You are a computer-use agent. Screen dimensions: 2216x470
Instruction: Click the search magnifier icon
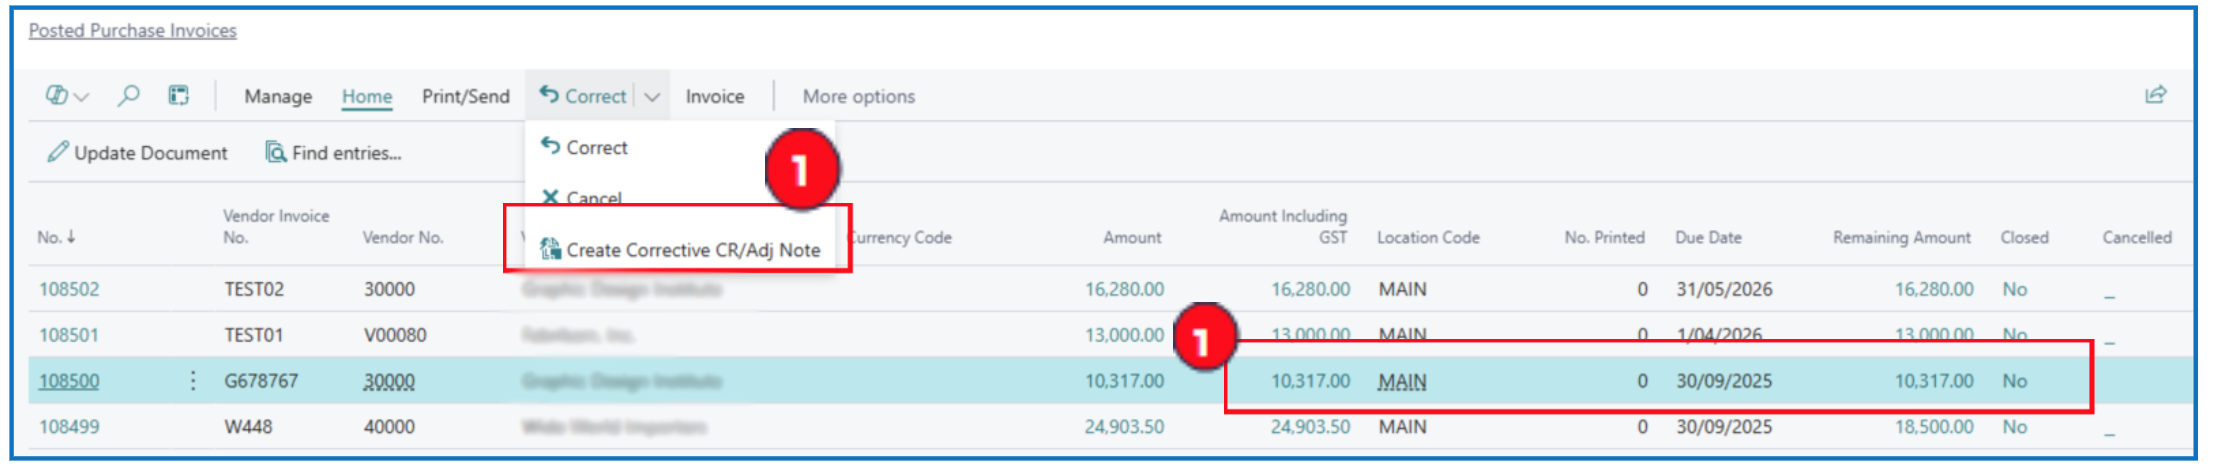[128, 96]
